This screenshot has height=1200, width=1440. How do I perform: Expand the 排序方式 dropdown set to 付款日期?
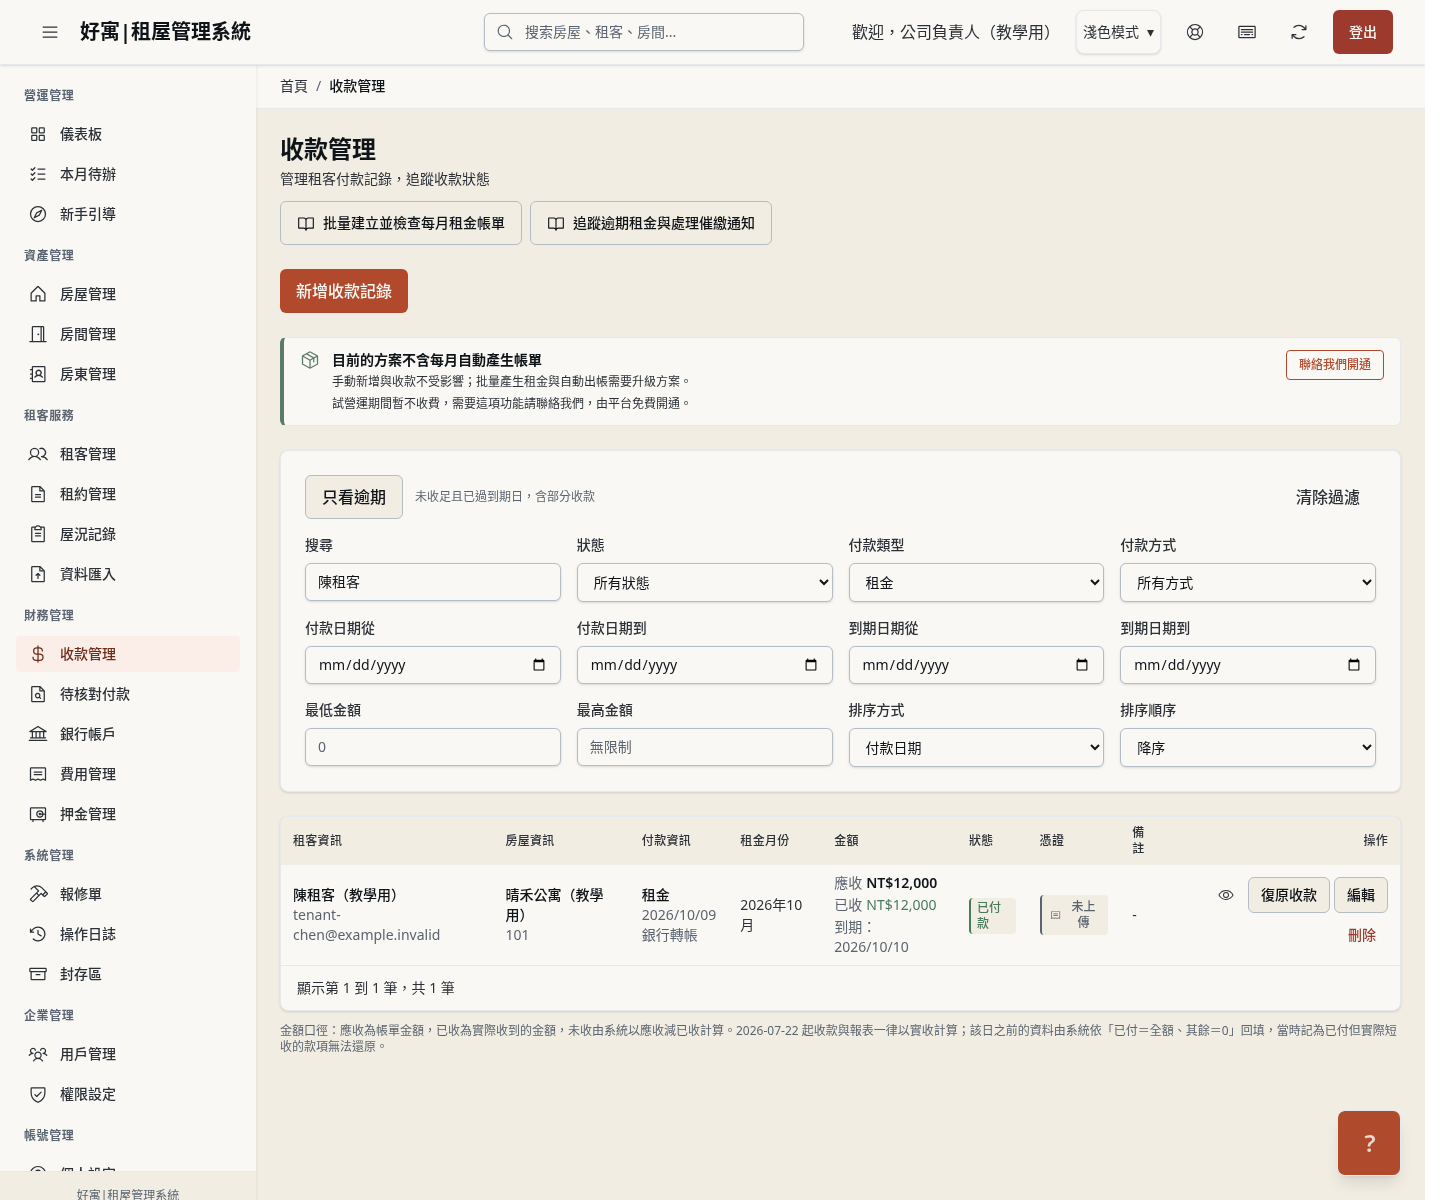tap(976, 748)
